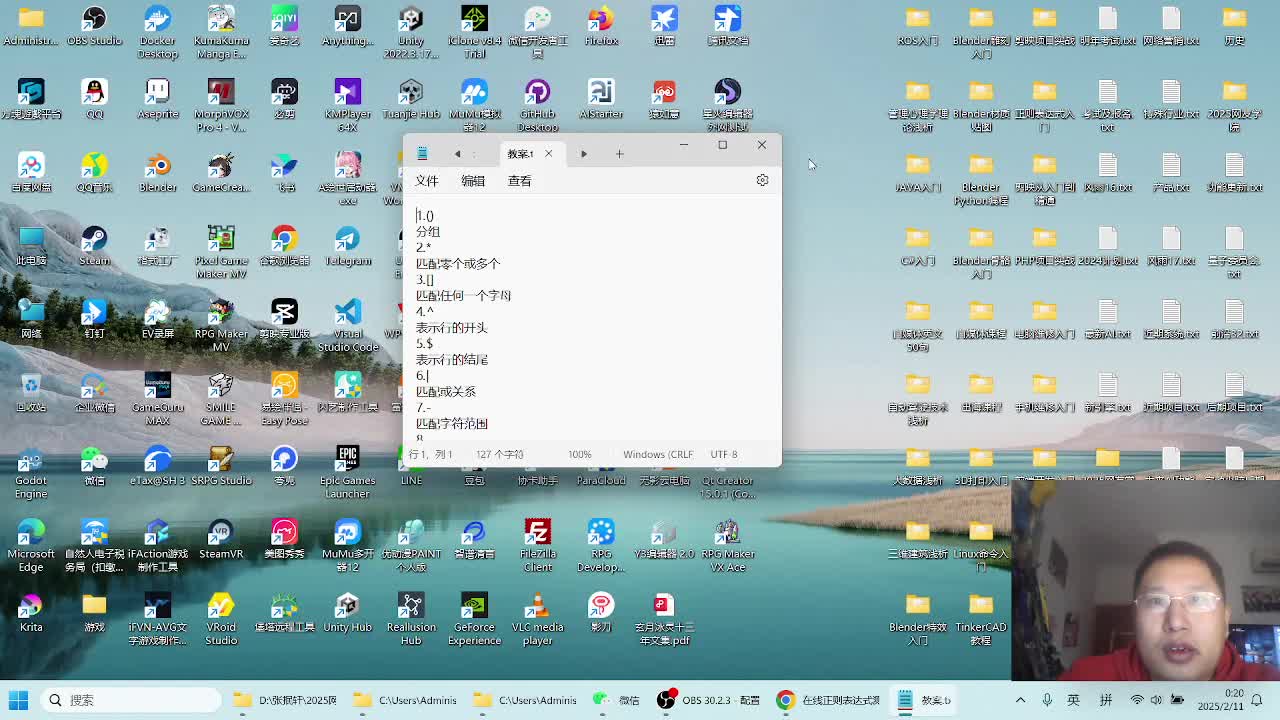1280x720 pixels.
Task: Open the Pixel Game Maker MV shortcut
Action: pos(221,252)
